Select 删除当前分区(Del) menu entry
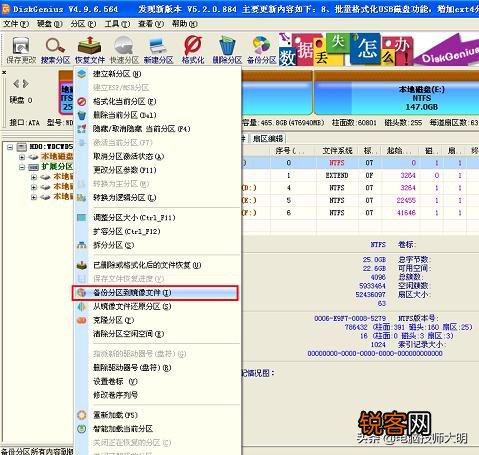 157,115
